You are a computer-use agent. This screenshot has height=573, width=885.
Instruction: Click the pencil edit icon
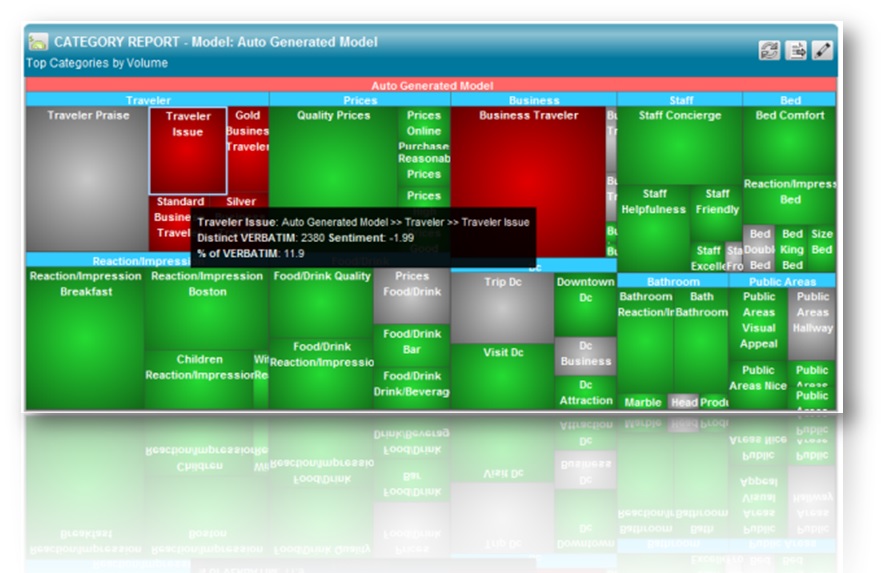coord(822,50)
